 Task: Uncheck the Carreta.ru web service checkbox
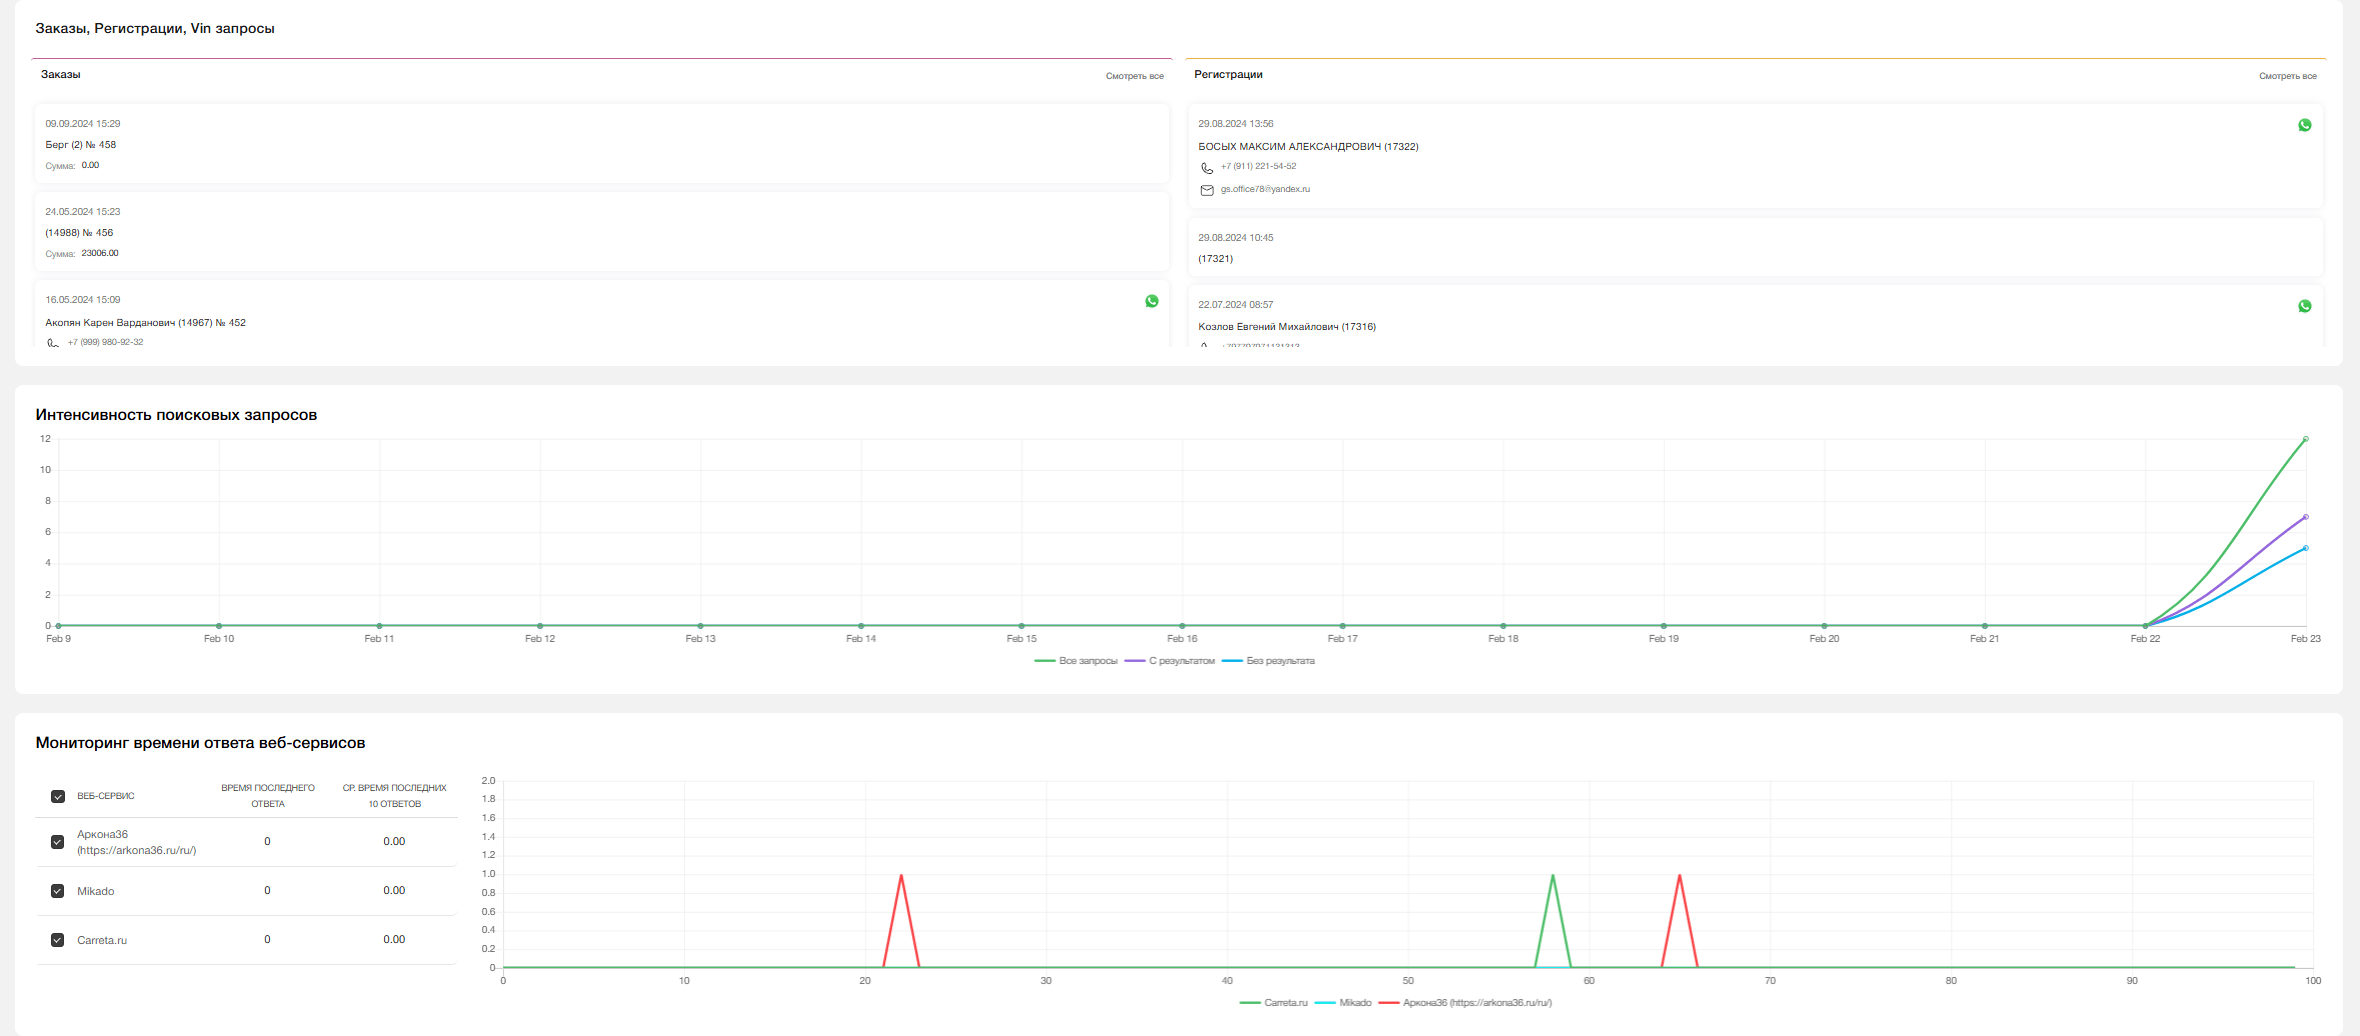58,940
